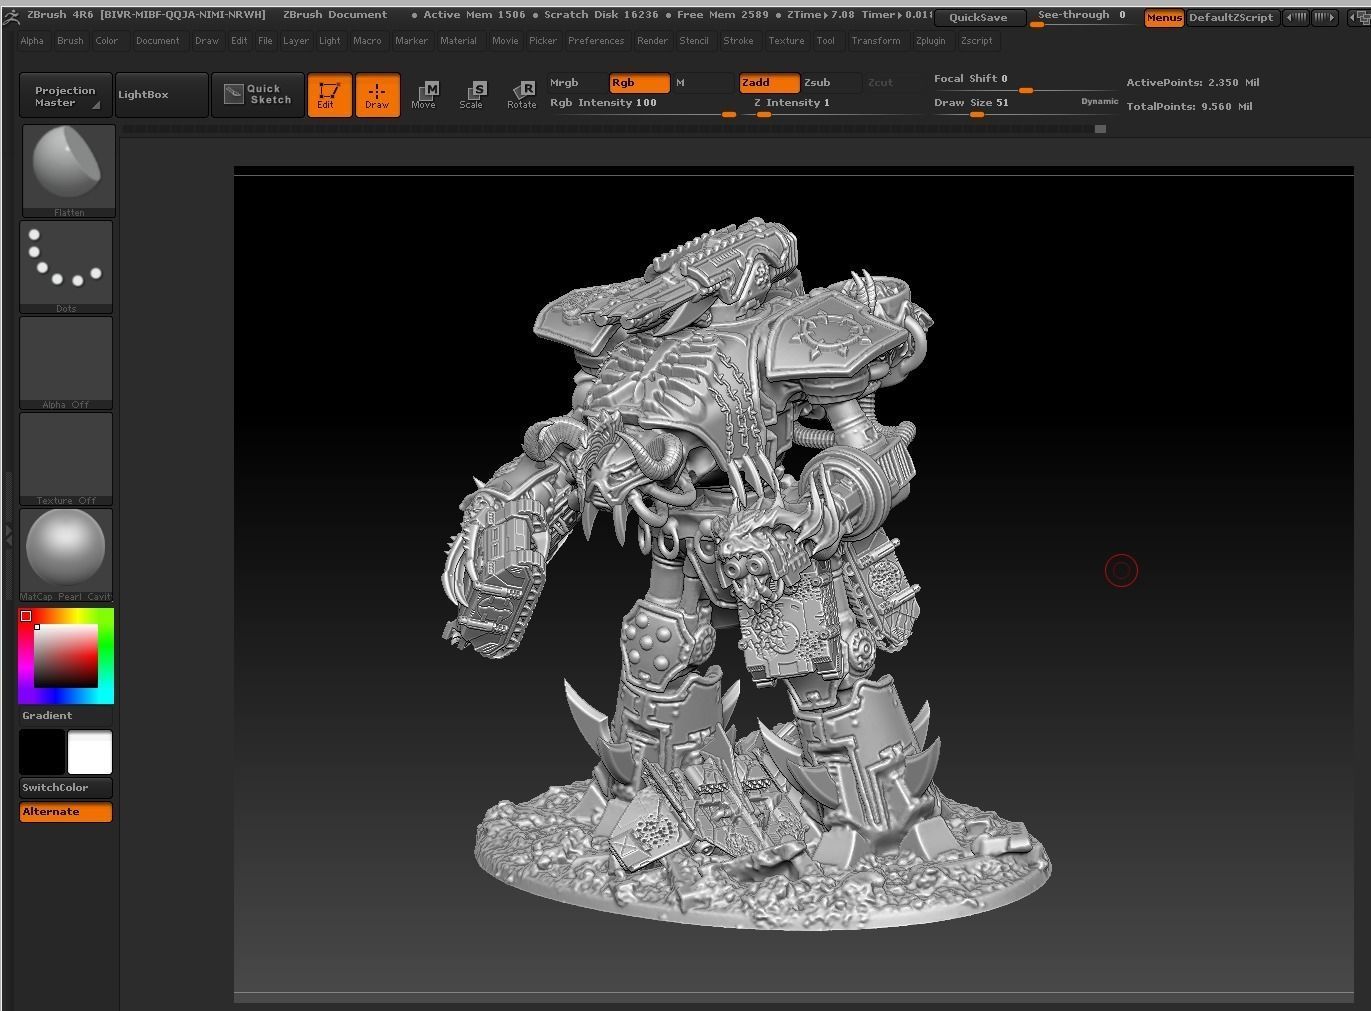Open the LightBox browser
Screen dimensions: 1371x1011
tap(162, 94)
